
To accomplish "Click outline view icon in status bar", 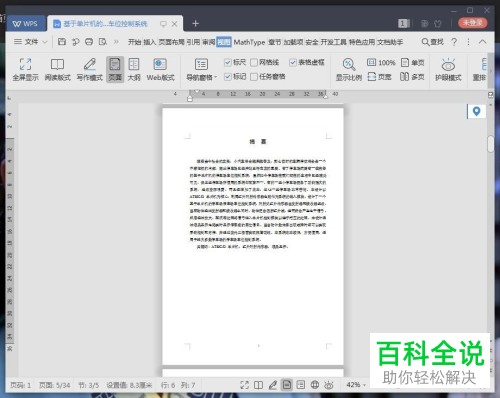I will pos(301,385).
